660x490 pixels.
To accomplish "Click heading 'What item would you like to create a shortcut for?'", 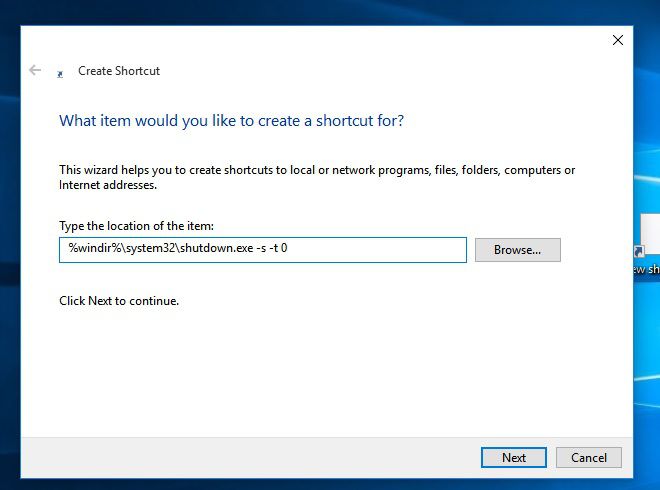I will [232, 121].
